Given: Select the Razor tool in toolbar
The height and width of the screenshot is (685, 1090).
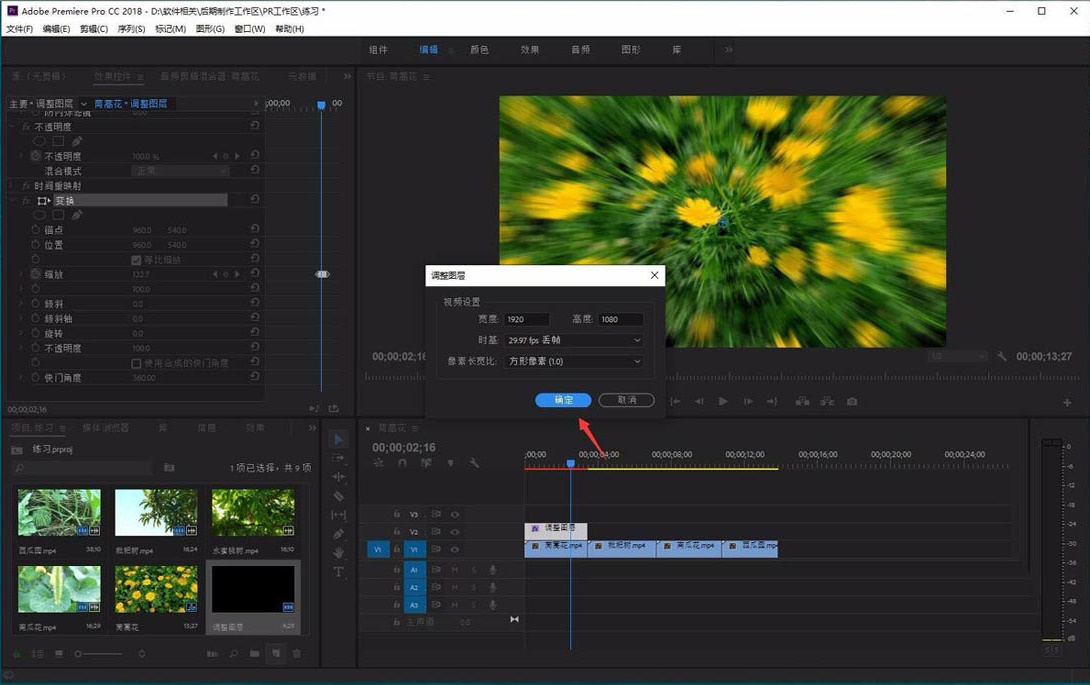Looking at the screenshot, I should point(338,496).
